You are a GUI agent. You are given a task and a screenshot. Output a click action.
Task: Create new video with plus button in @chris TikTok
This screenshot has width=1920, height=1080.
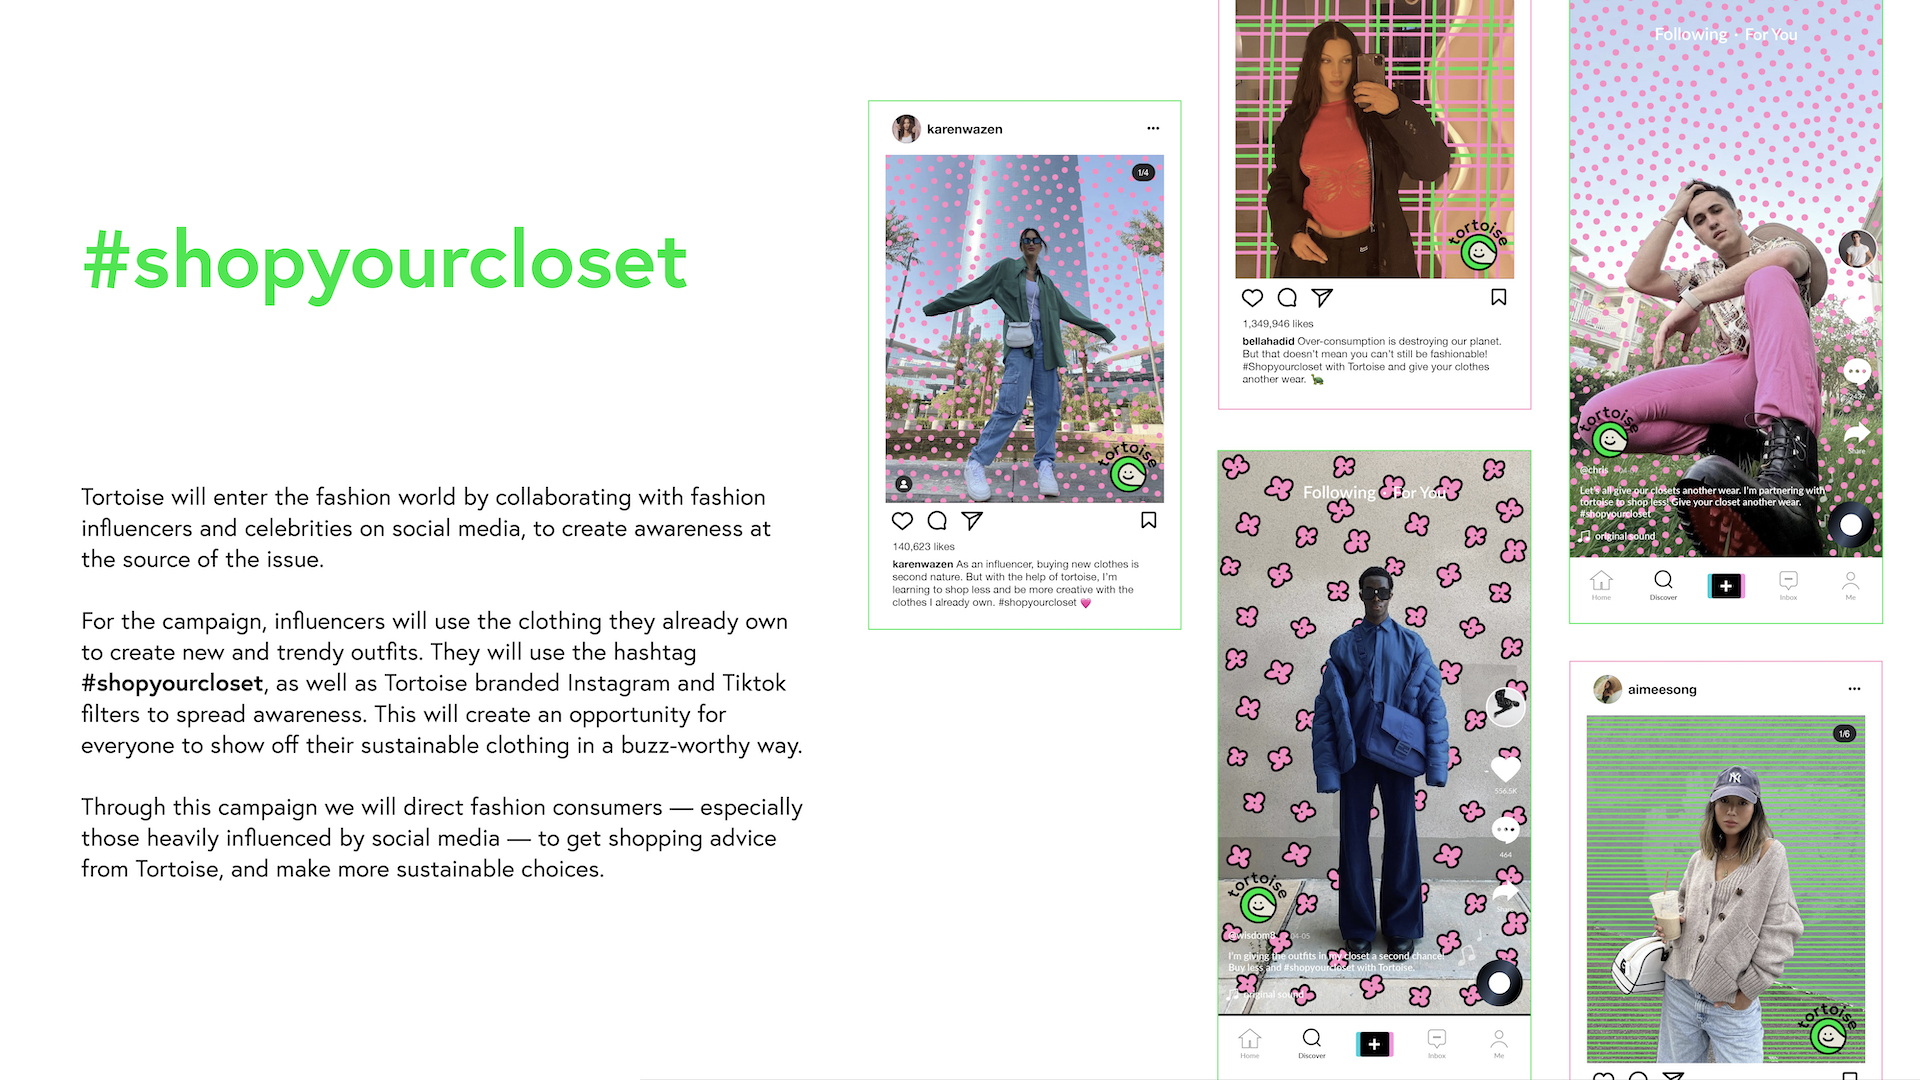point(1726,586)
